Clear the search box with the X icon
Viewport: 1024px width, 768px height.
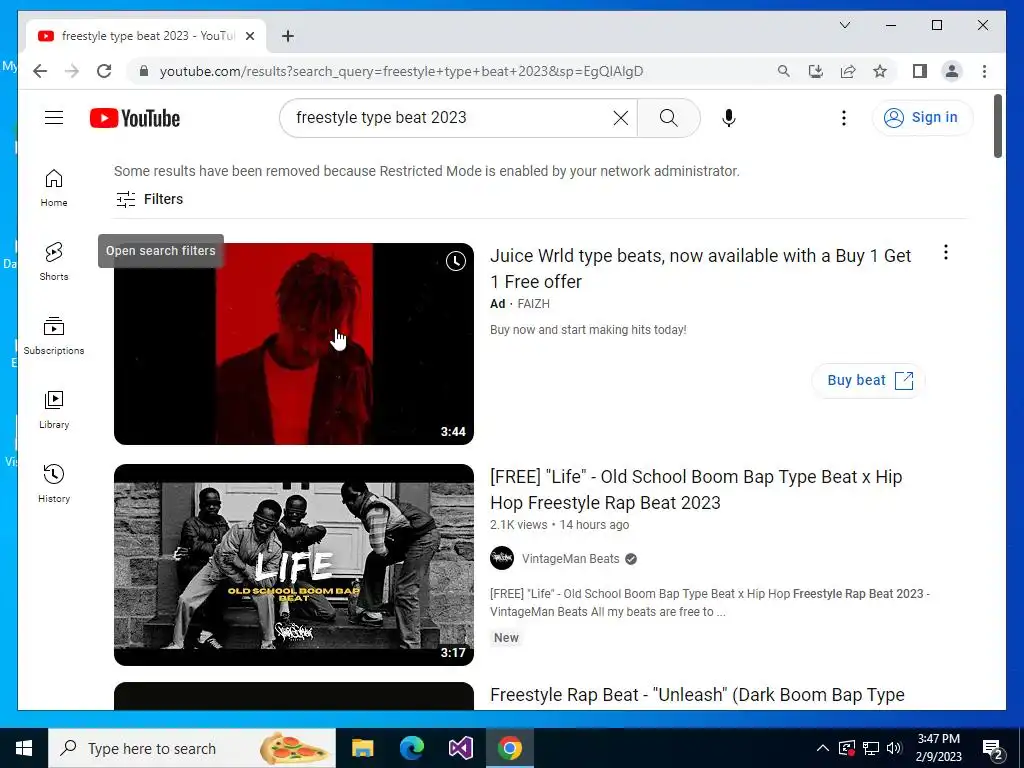click(x=620, y=118)
